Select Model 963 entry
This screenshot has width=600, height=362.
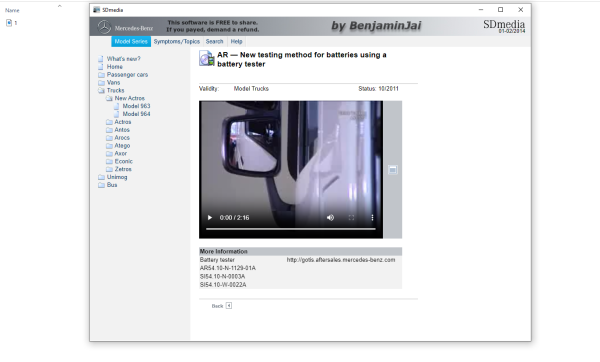[136, 106]
